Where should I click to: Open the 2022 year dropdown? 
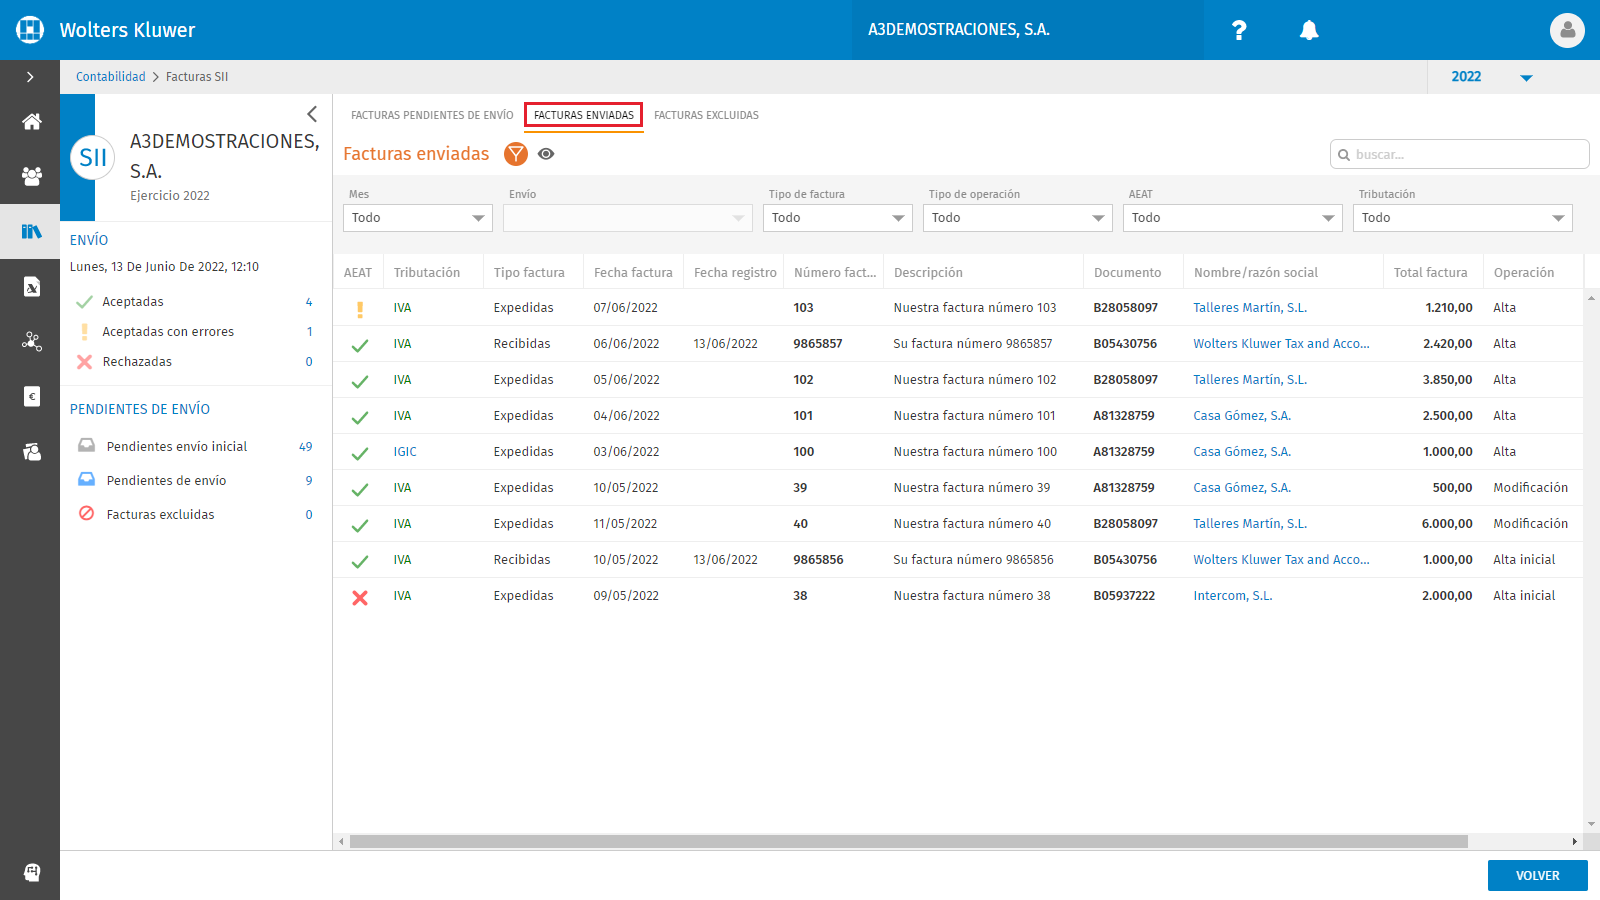pos(1492,77)
